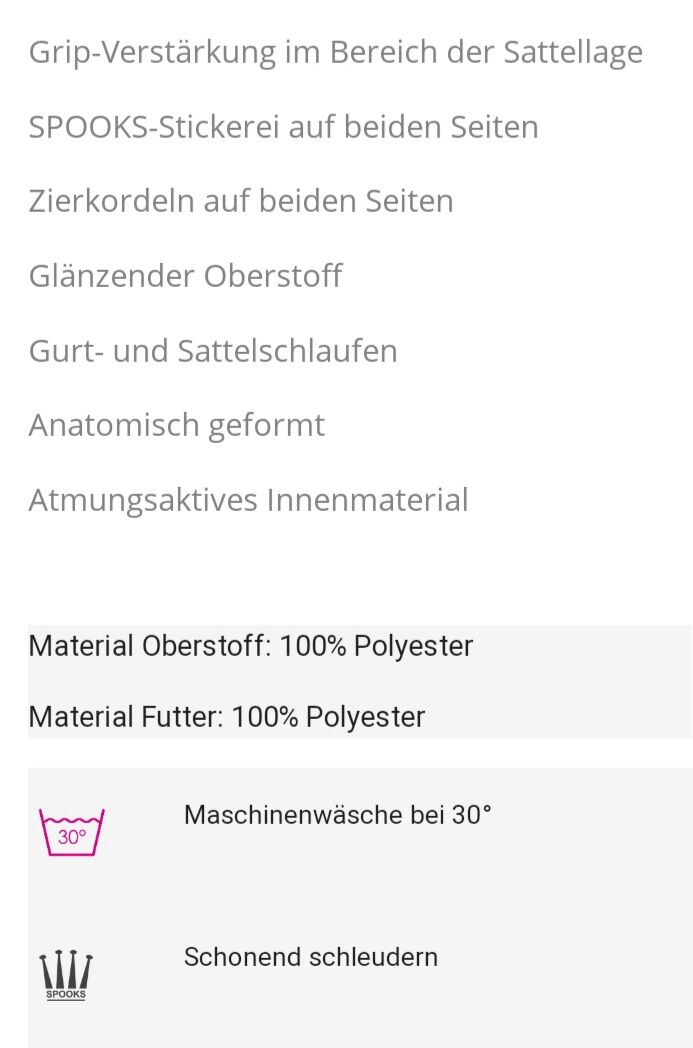
Task: Click the SPOOKS crown logo icon
Action: point(66,974)
